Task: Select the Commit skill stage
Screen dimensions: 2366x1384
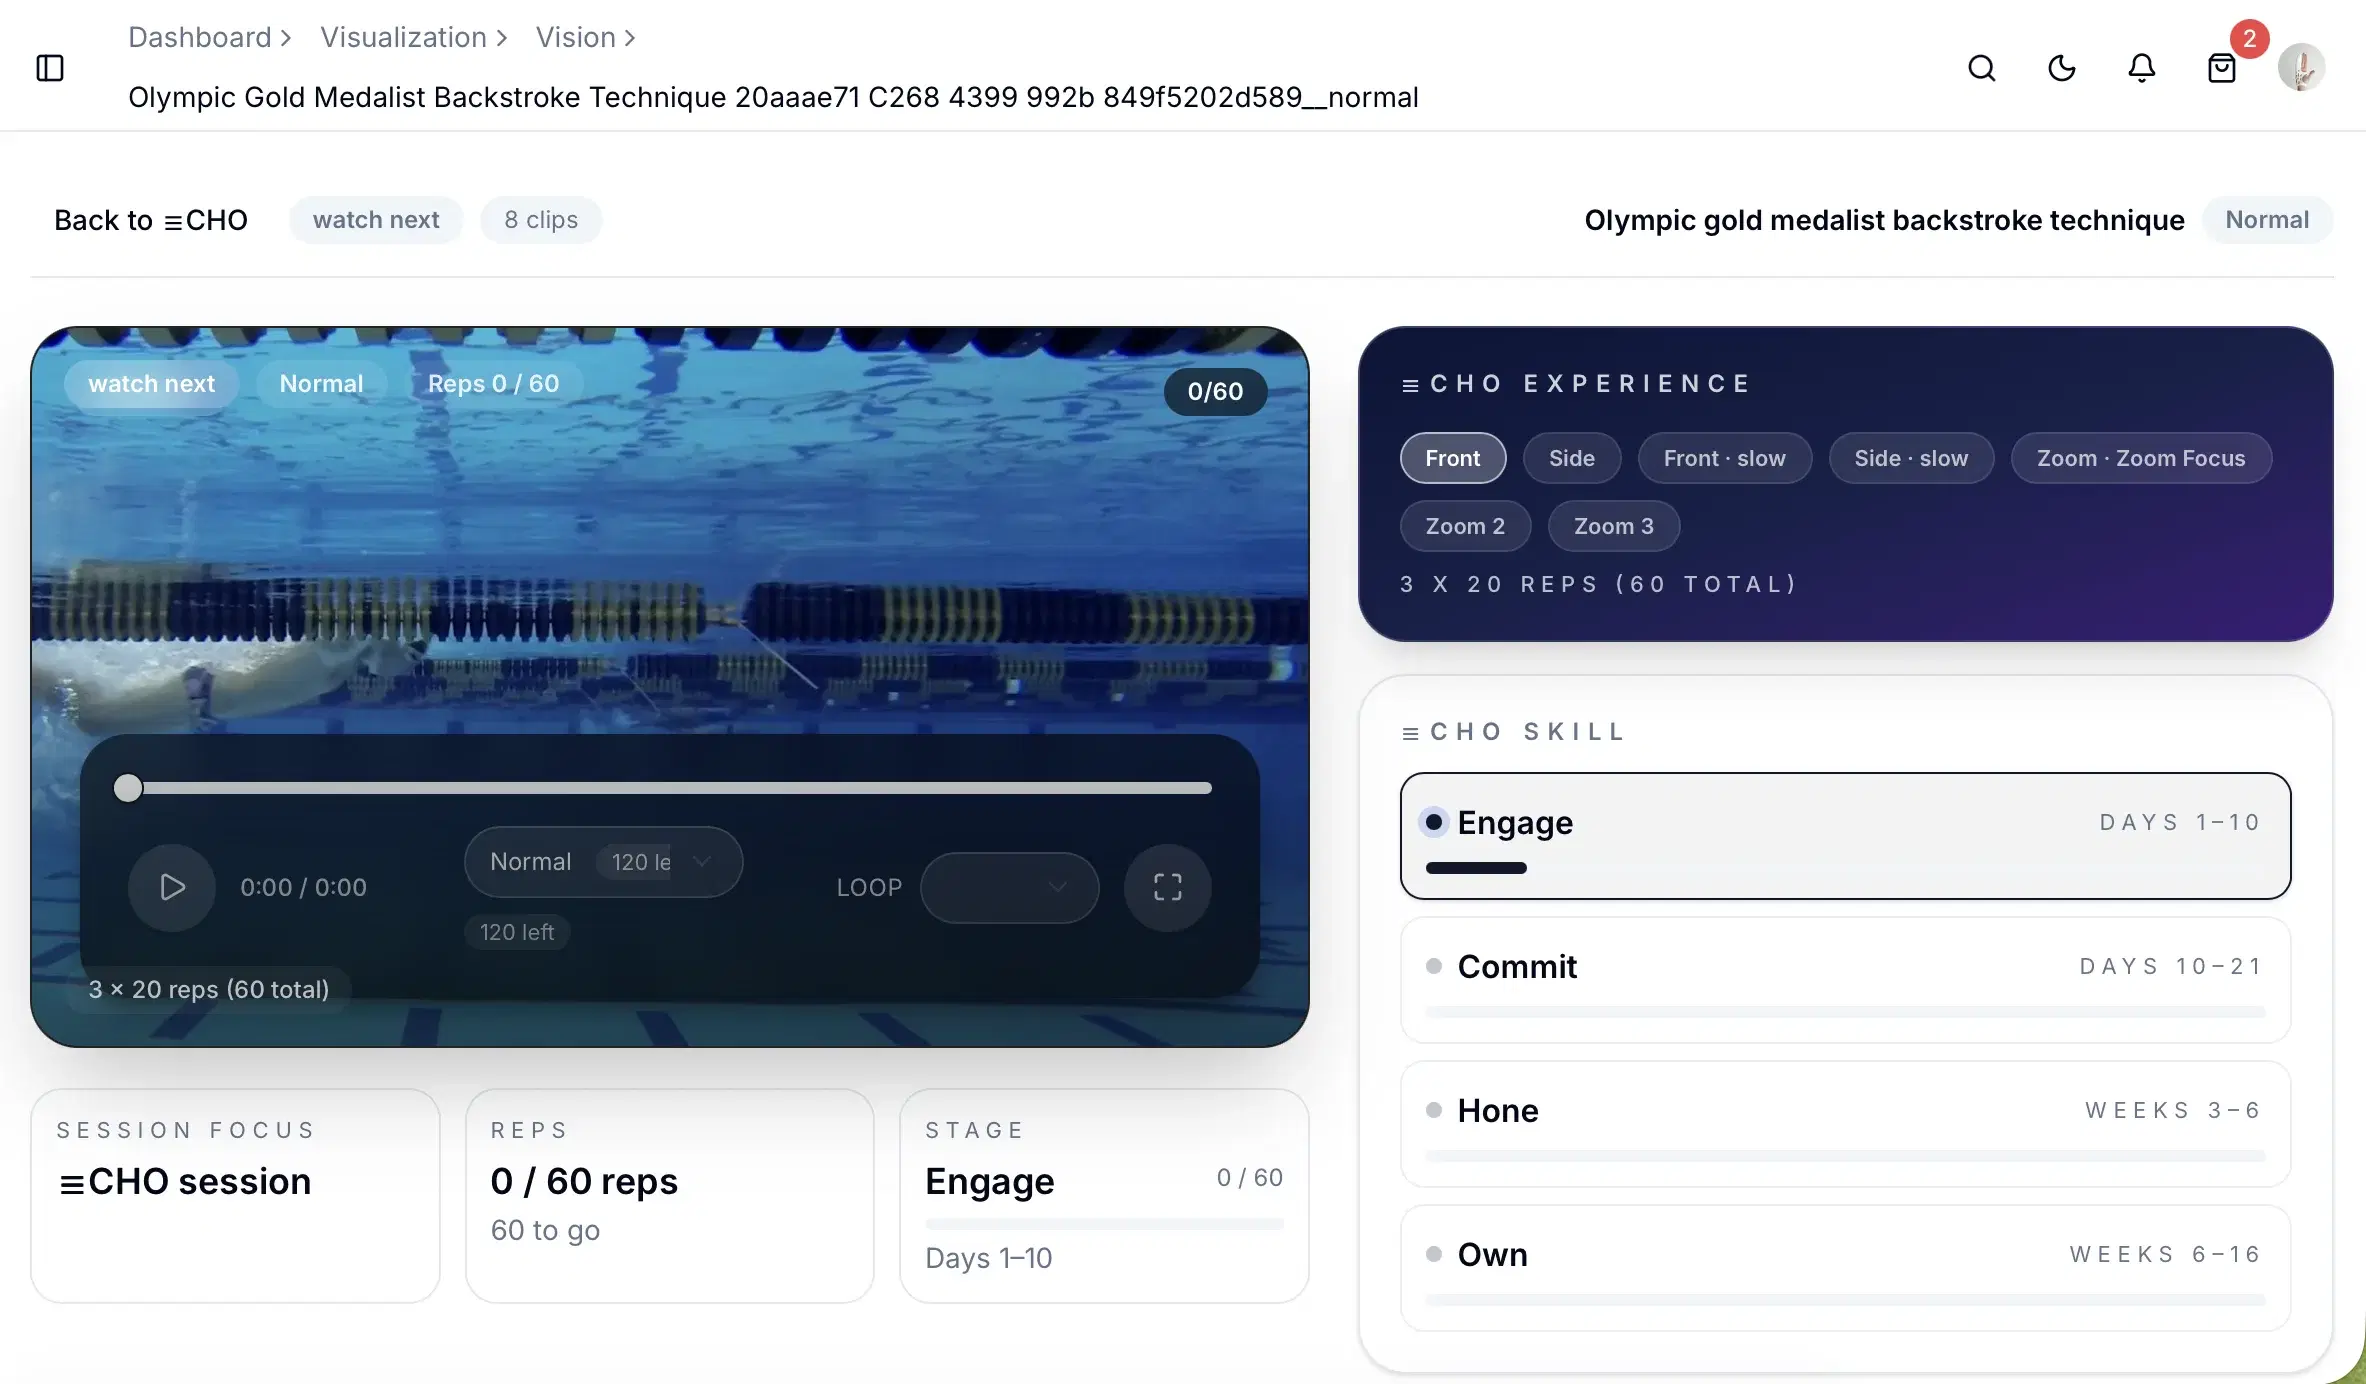Action: (x=1846, y=980)
